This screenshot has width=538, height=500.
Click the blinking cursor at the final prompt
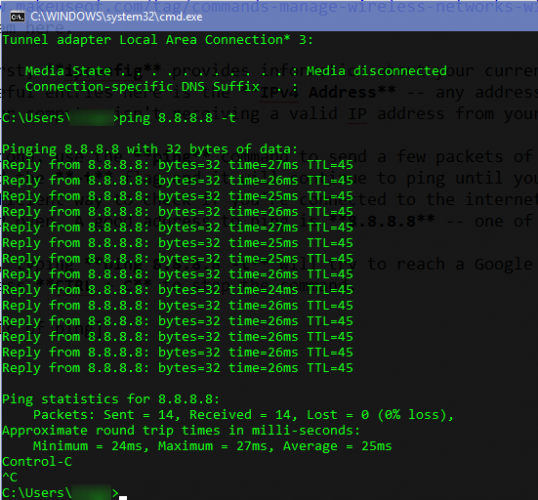tap(123, 497)
